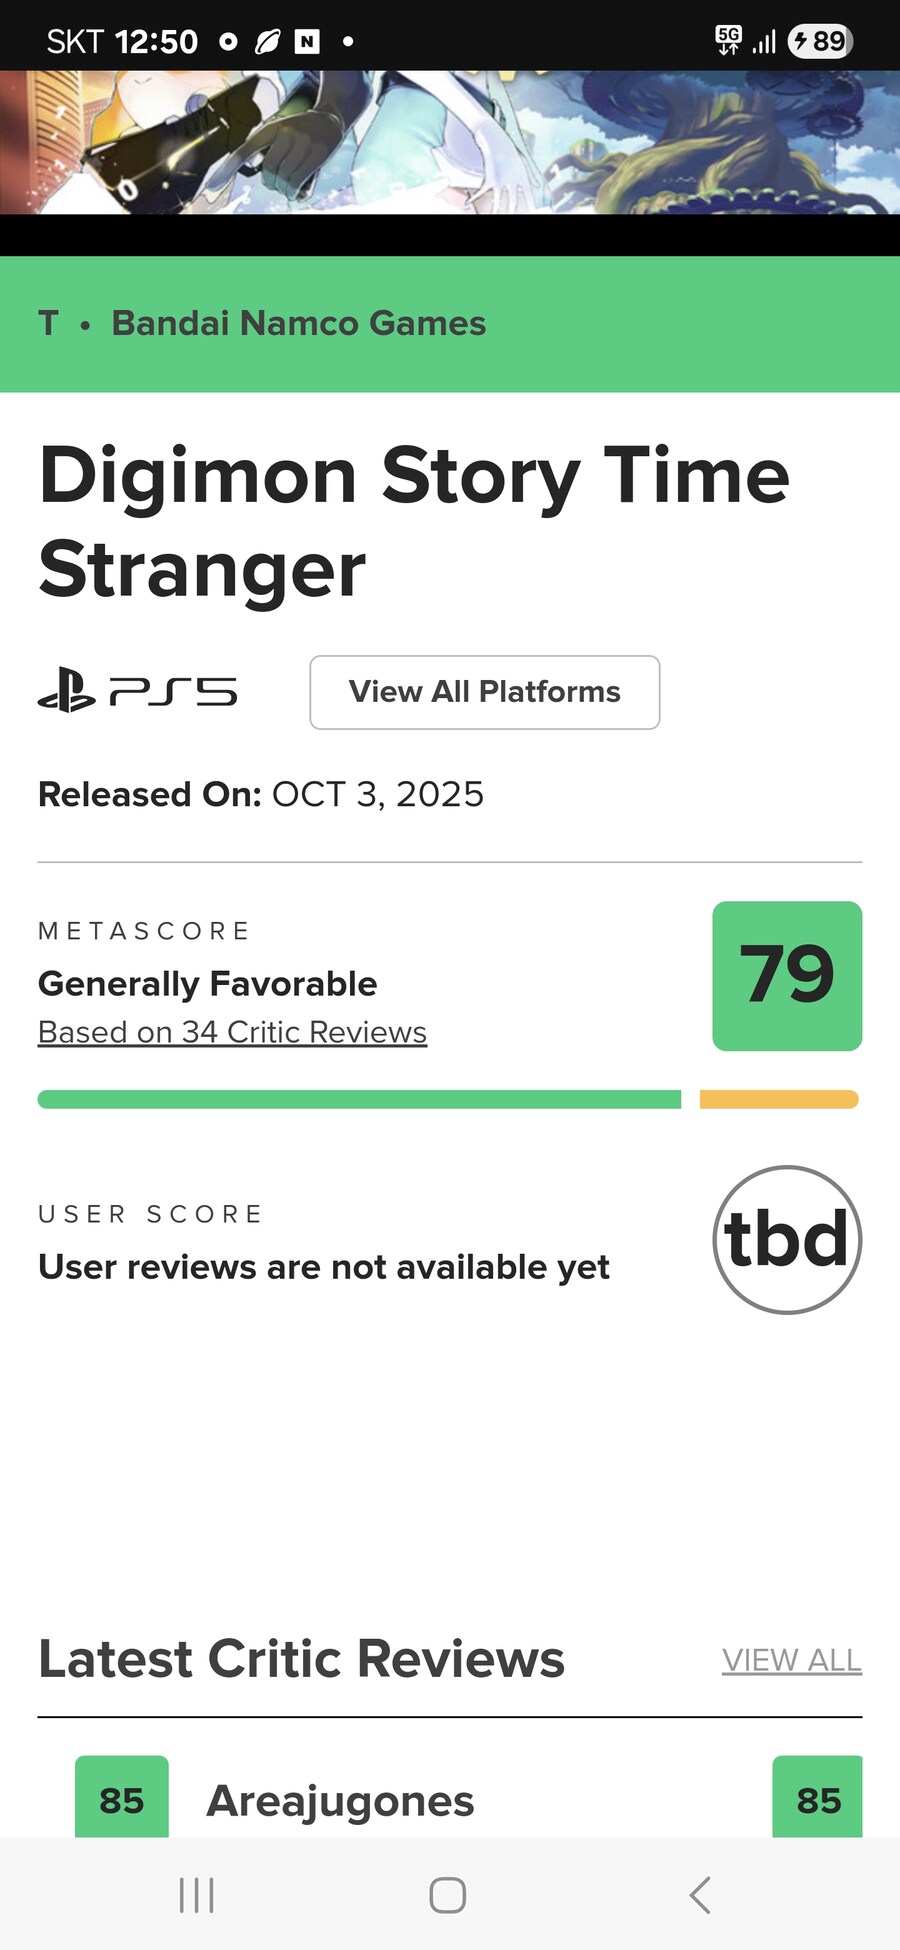Image resolution: width=900 pixels, height=1950 pixels.
Task: Tap the game banner artwork image
Action: (x=450, y=142)
